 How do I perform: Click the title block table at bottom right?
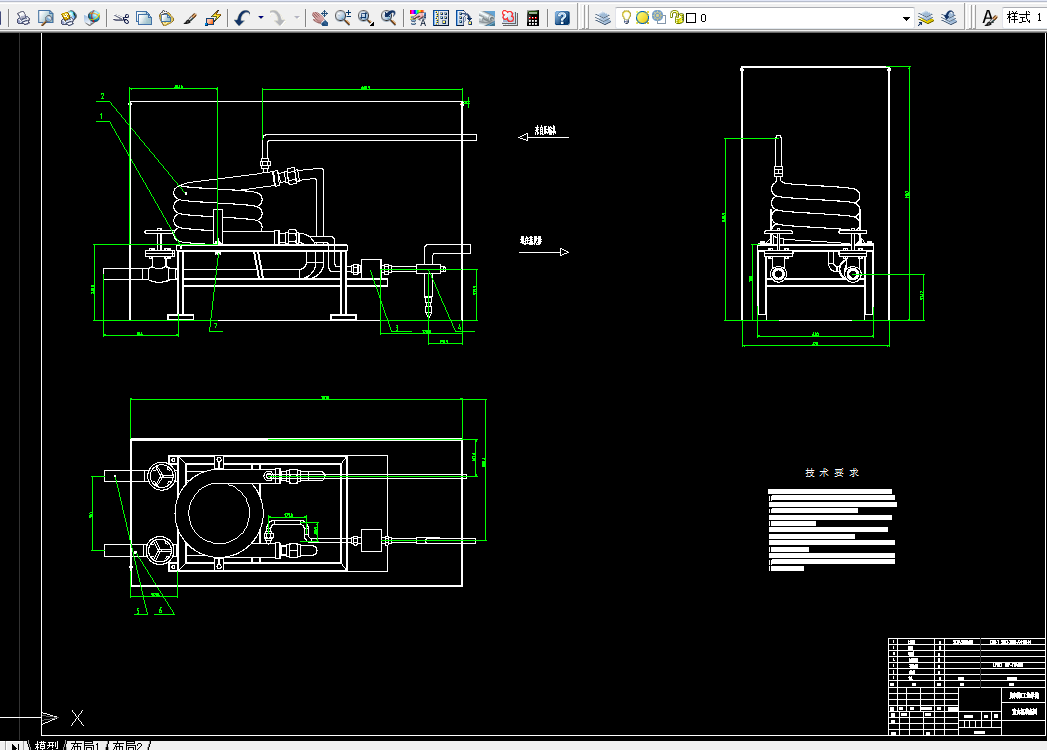tap(966, 687)
